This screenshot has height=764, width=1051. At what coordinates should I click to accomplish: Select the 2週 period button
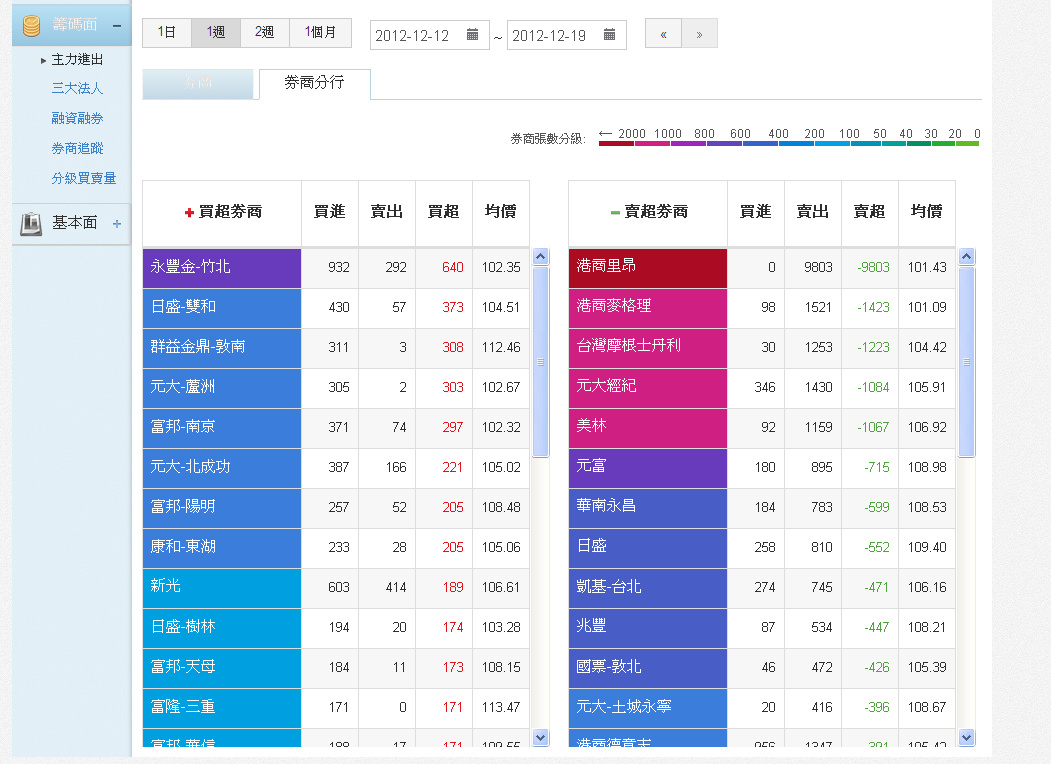[265, 33]
